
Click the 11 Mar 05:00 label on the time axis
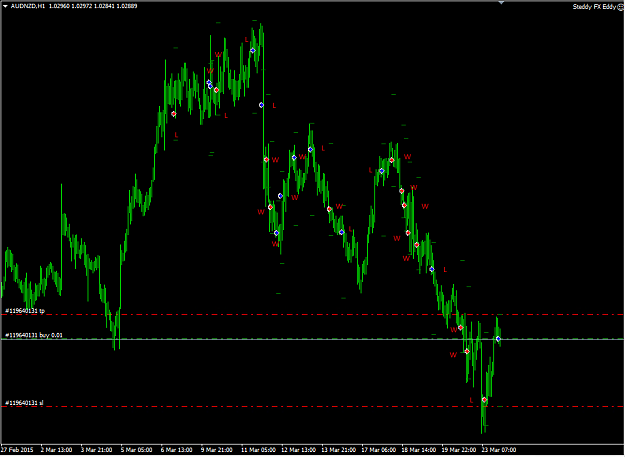pos(259,450)
